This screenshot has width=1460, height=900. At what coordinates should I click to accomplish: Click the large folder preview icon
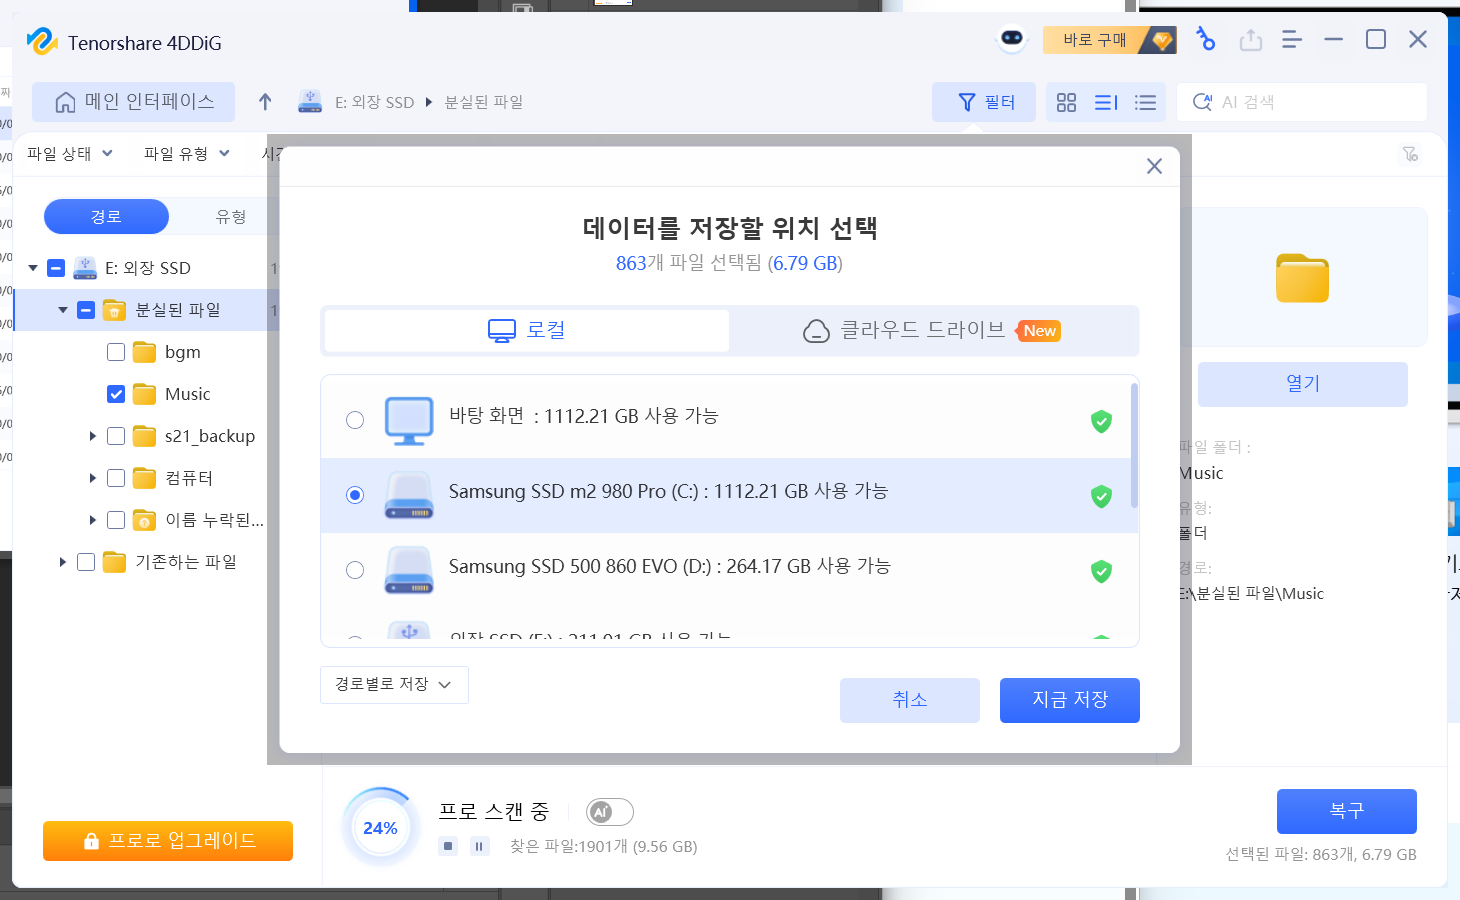coord(1302,278)
